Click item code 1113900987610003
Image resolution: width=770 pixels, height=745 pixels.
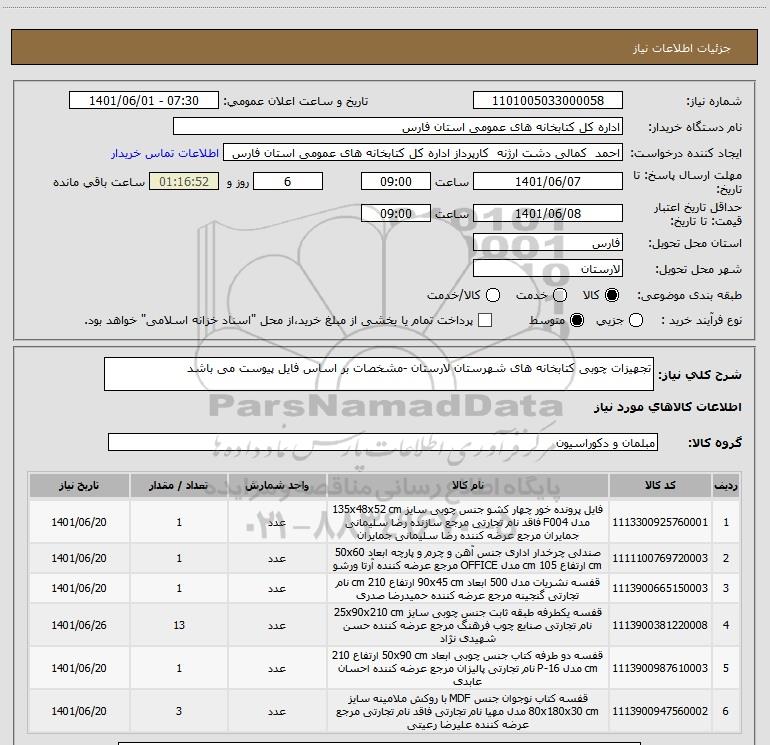point(660,668)
